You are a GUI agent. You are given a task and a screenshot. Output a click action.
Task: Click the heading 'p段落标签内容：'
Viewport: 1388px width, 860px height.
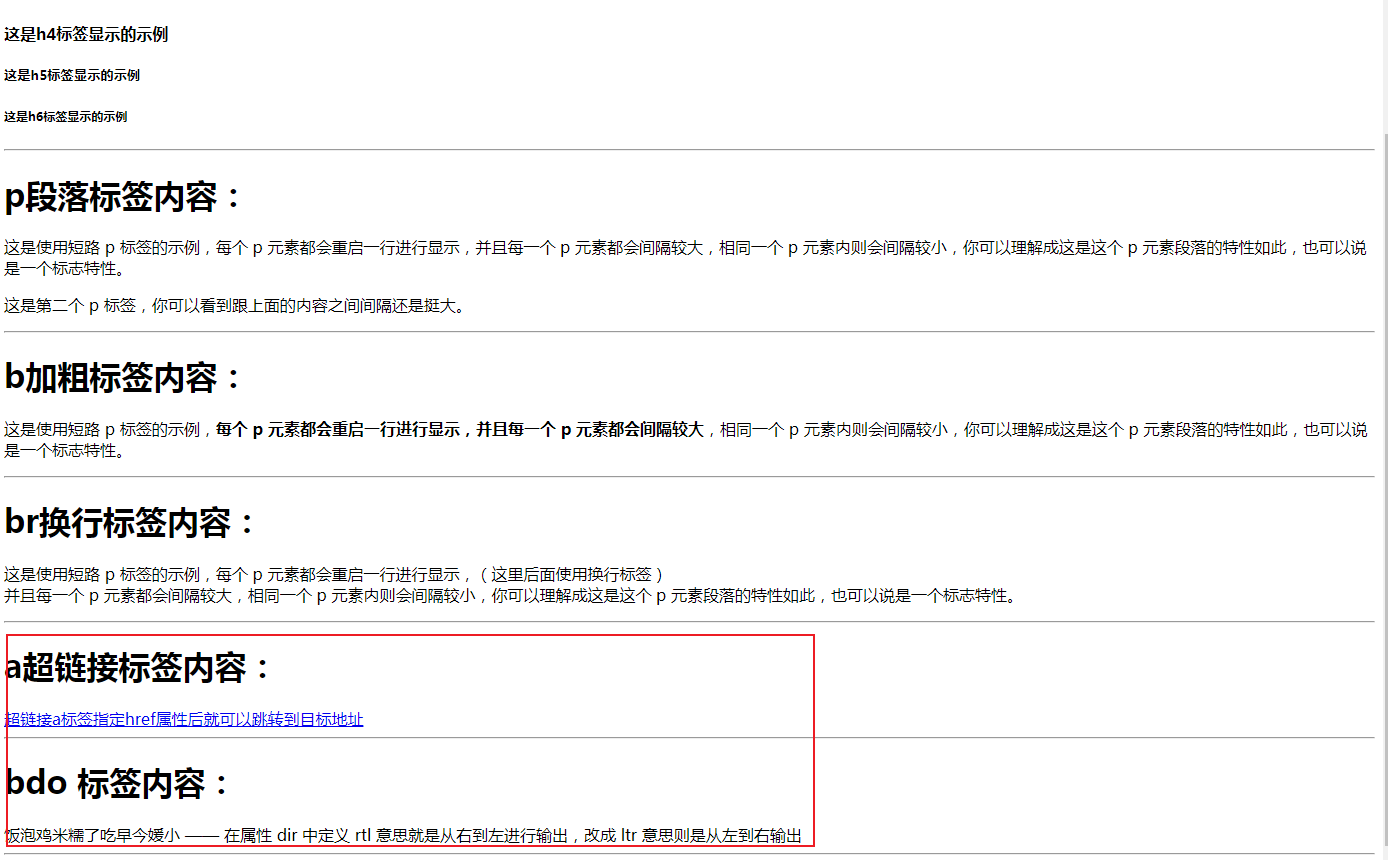tap(125, 197)
